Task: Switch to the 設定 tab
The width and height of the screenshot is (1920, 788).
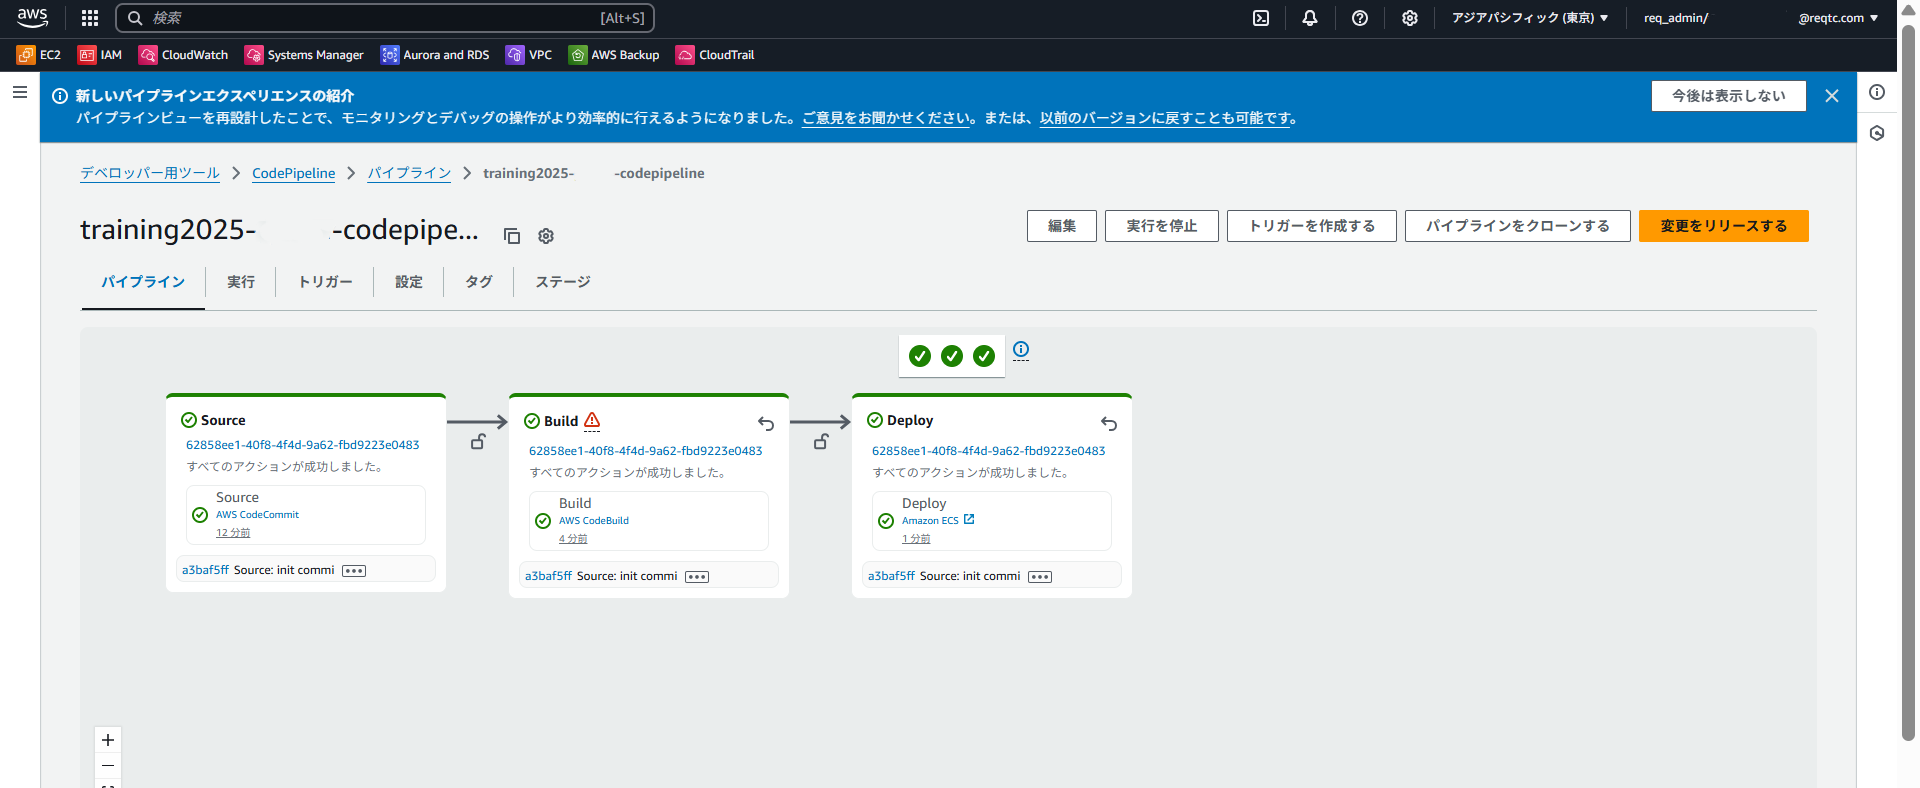Action: tap(409, 282)
